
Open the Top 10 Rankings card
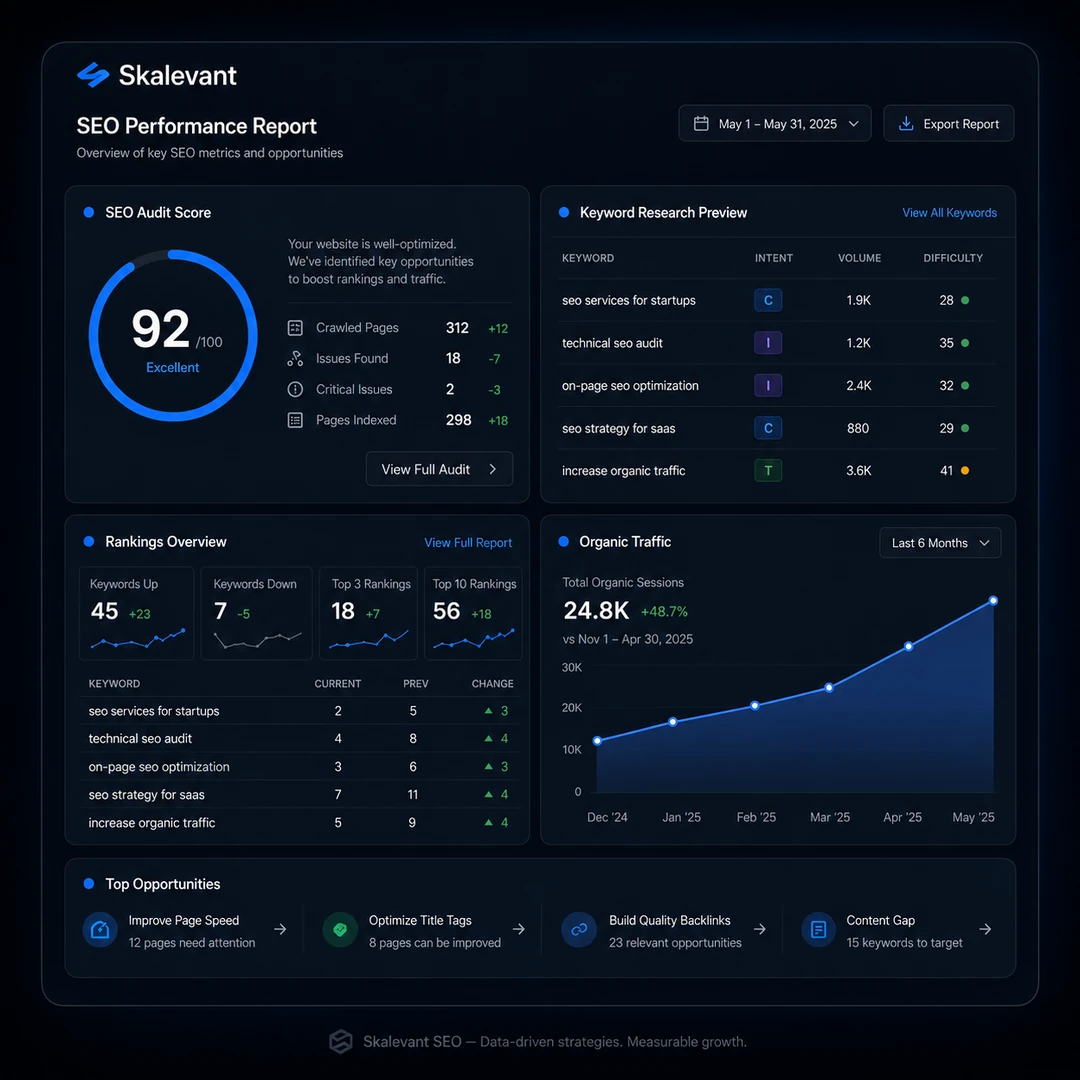tap(473, 614)
